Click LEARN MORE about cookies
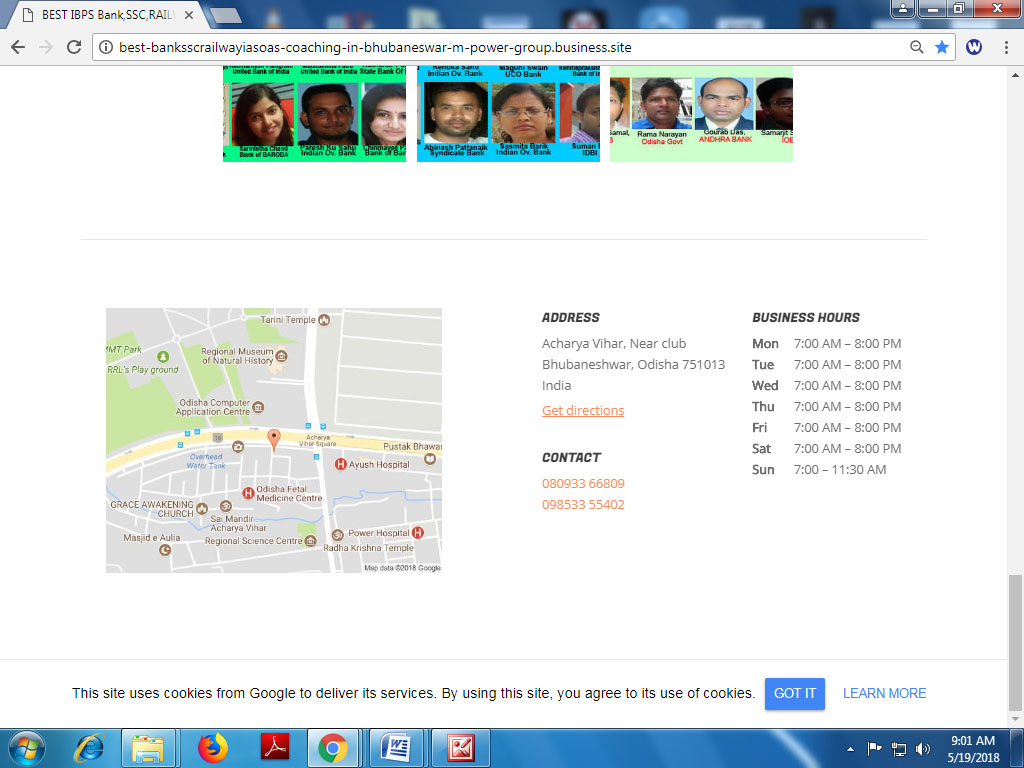Viewport: 1024px width, 768px height. [884, 693]
